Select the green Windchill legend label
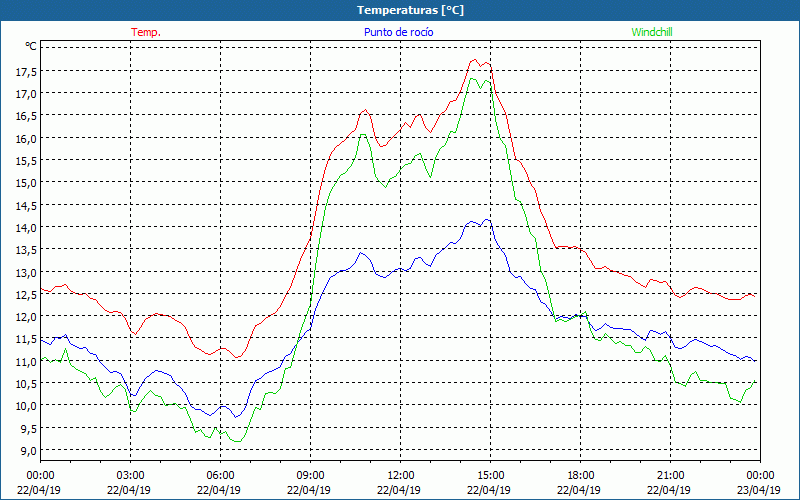 pyautogui.click(x=652, y=32)
